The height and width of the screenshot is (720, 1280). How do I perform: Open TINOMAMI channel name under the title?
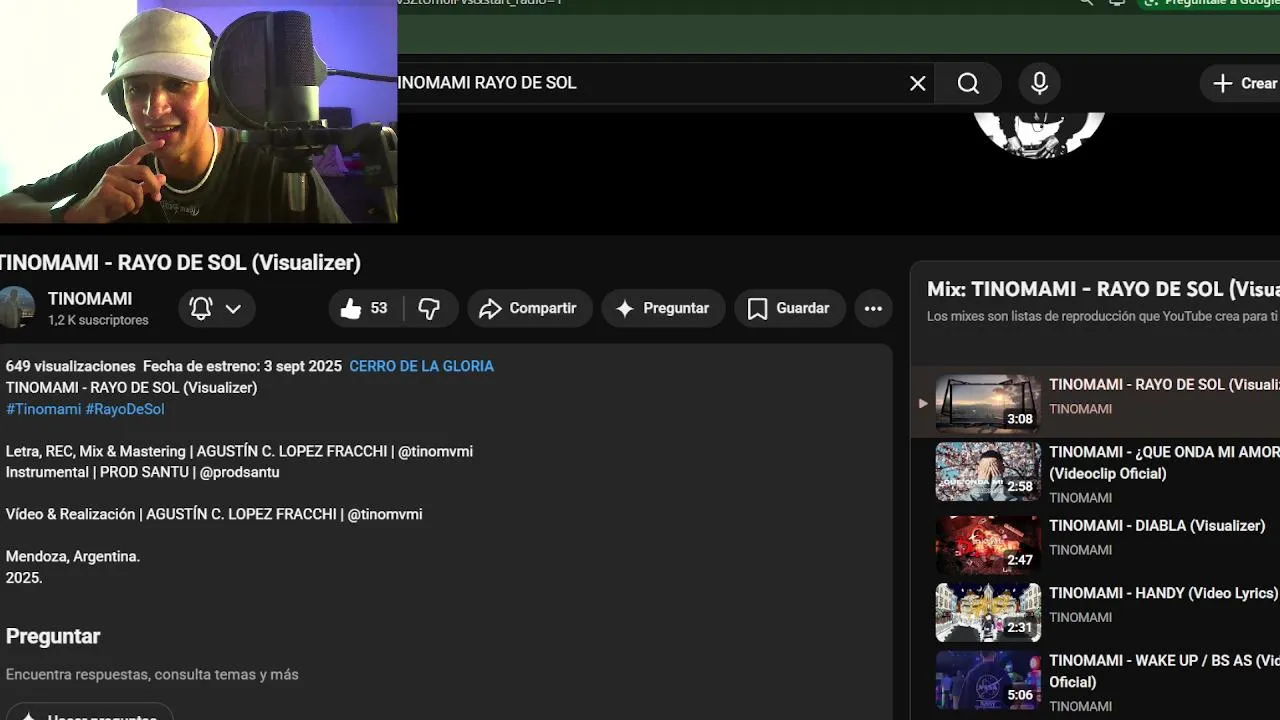[90, 298]
